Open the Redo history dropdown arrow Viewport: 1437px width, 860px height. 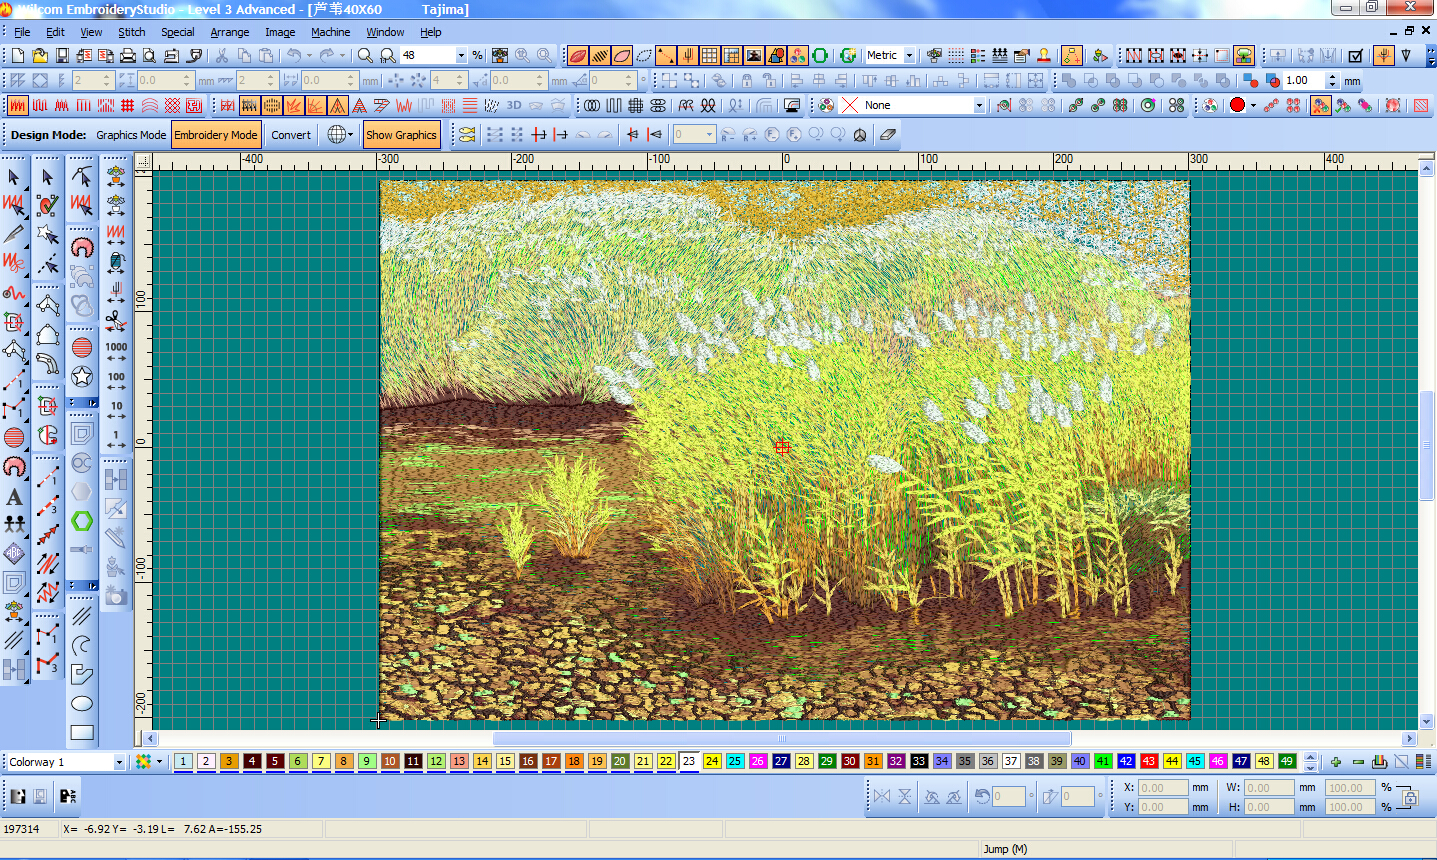(342, 56)
